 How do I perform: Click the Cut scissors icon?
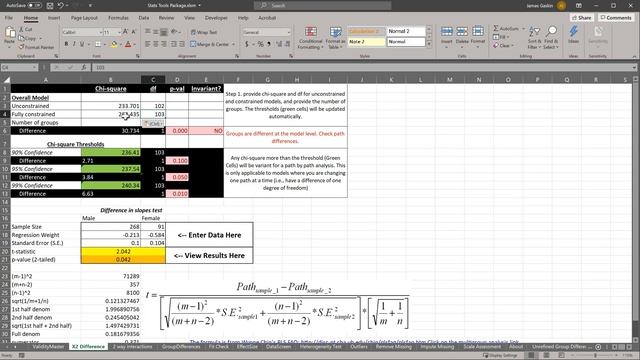(x=21, y=29)
